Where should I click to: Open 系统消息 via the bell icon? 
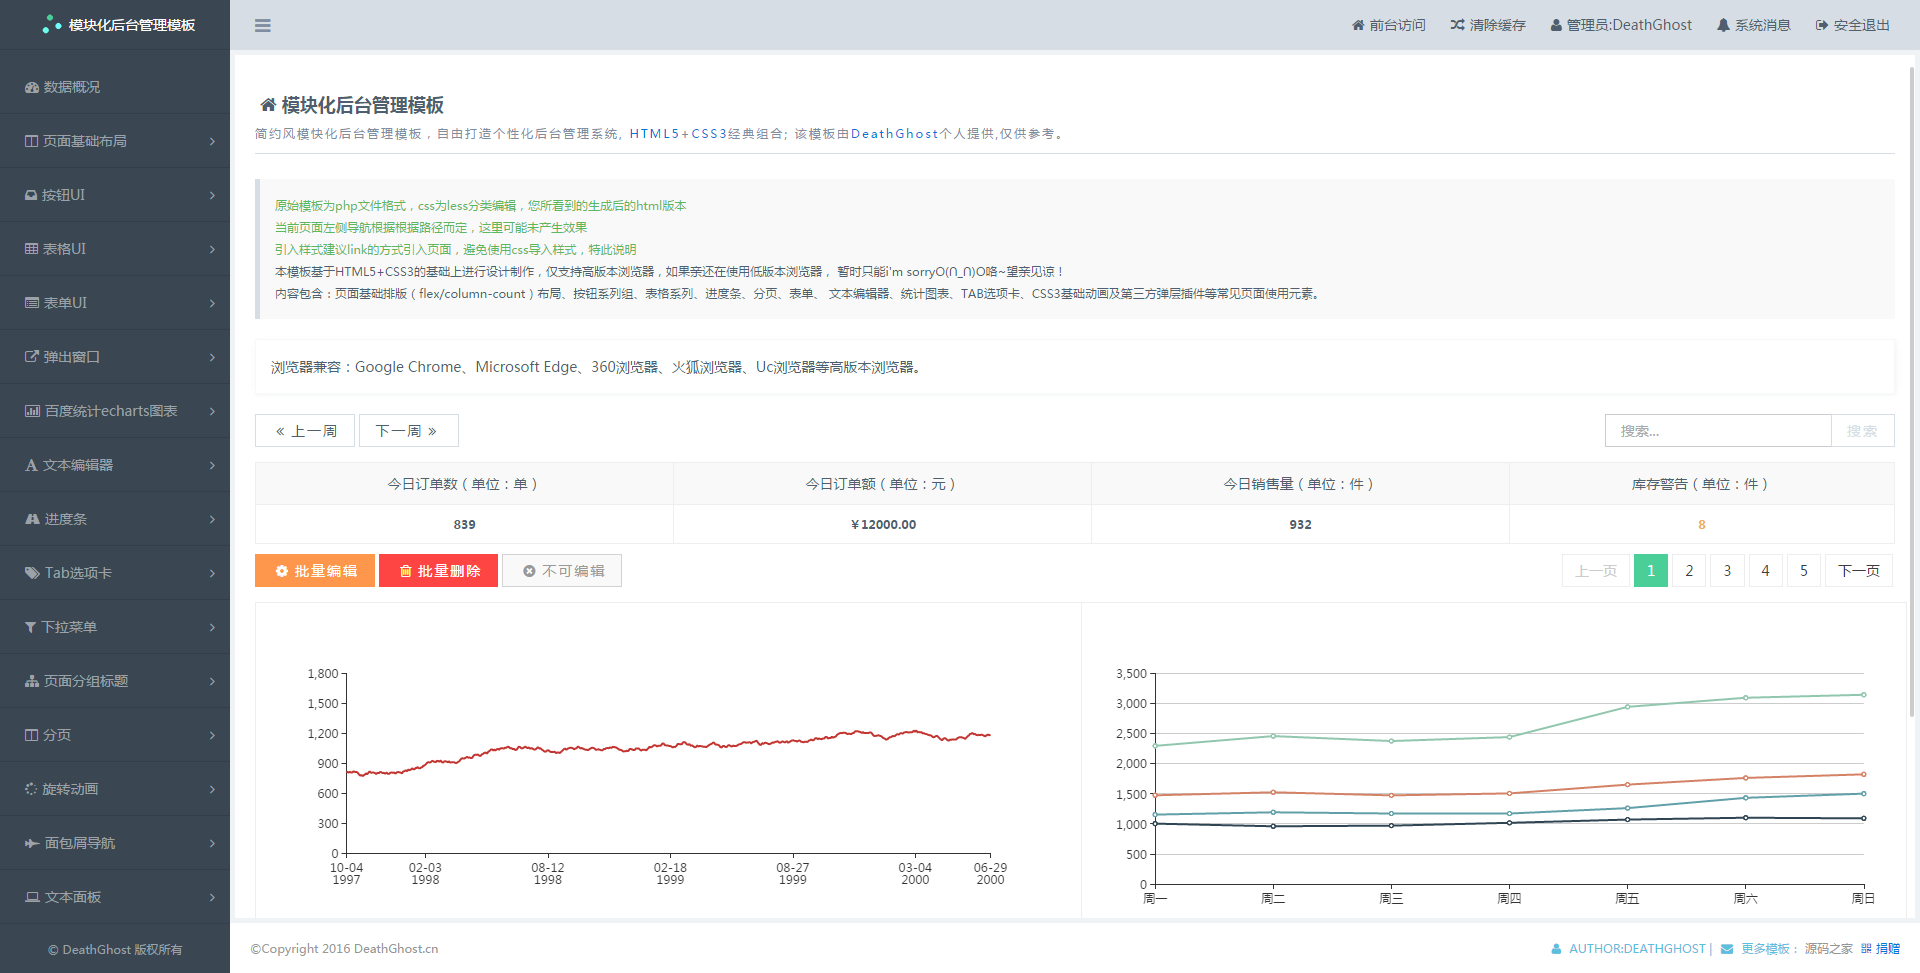click(x=1720, y=25)
